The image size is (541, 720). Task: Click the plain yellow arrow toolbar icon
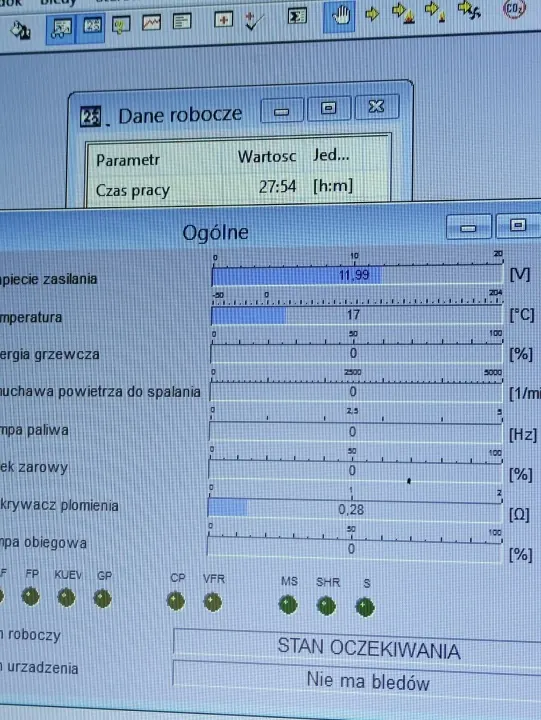(372, 14)
